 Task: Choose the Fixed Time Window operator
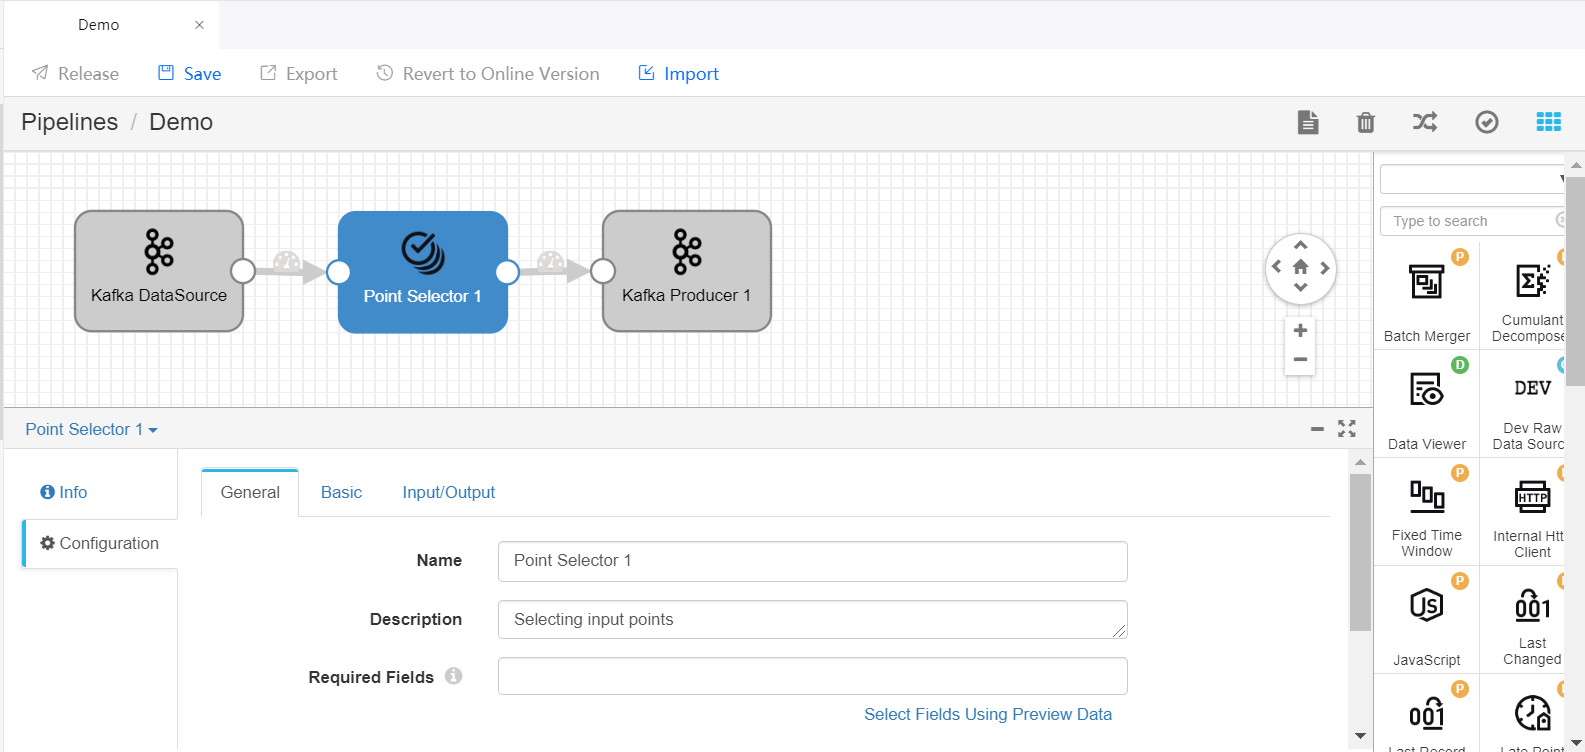tap(1426, 510)
